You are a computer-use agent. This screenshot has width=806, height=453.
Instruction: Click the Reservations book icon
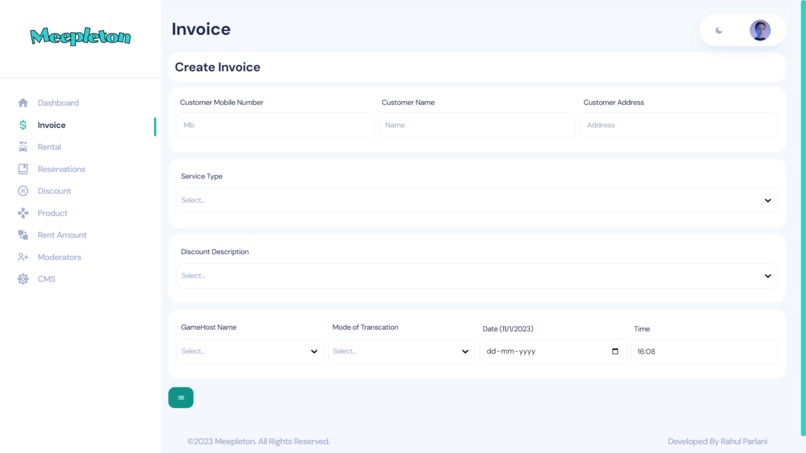point(23,169)
